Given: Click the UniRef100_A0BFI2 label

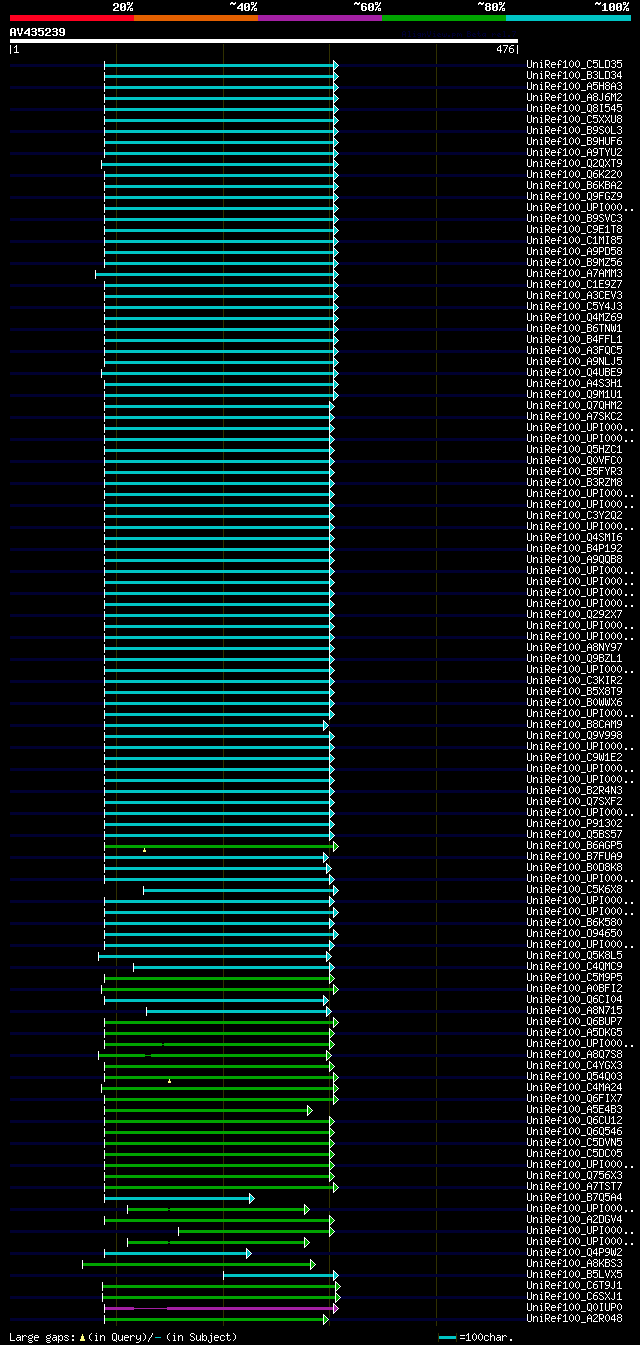Looking at the screenshot, I should coord(574,989).
